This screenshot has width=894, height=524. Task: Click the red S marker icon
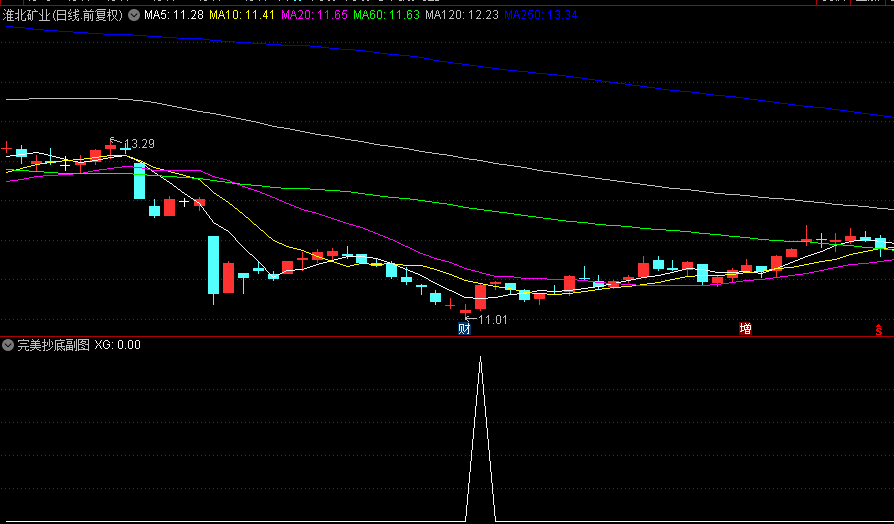click(x=879, y=329)
